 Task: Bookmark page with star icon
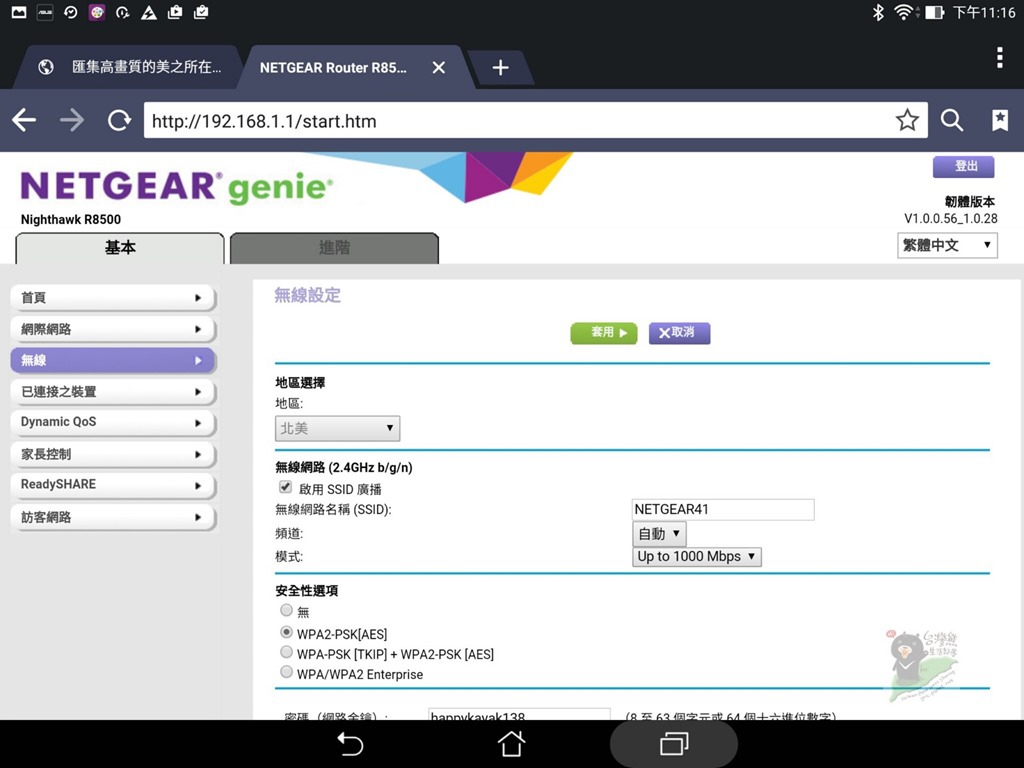pos(907,120)
